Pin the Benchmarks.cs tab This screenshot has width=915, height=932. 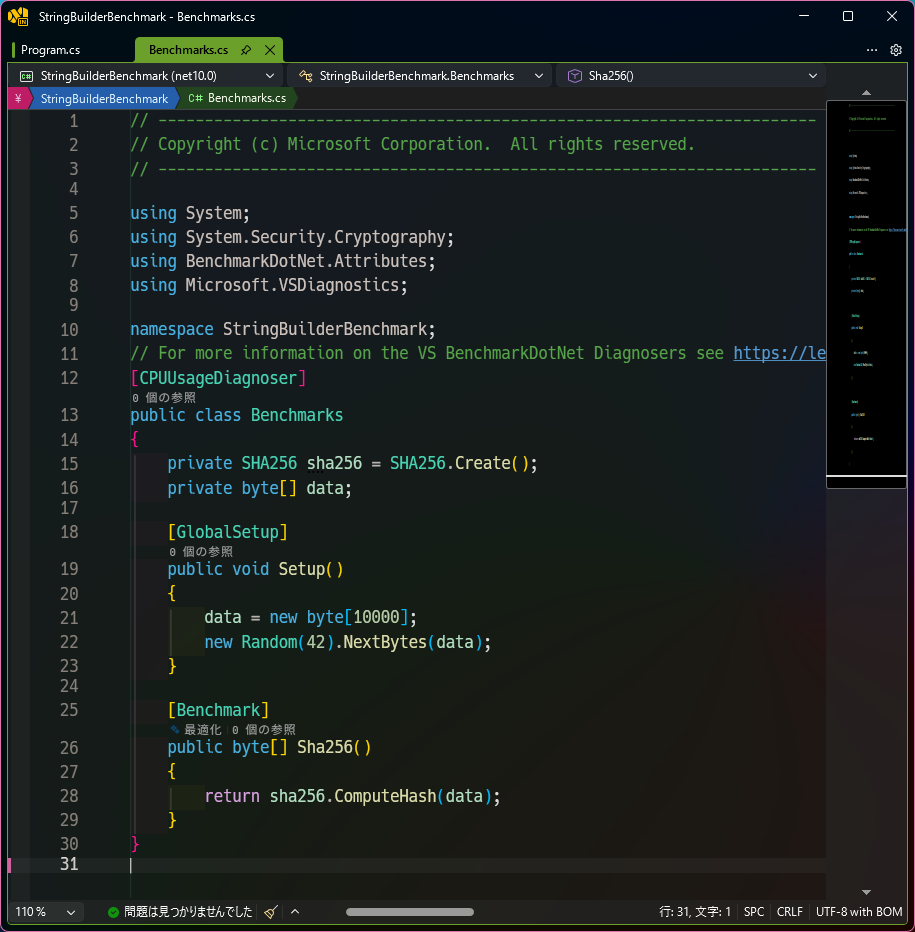246,50
